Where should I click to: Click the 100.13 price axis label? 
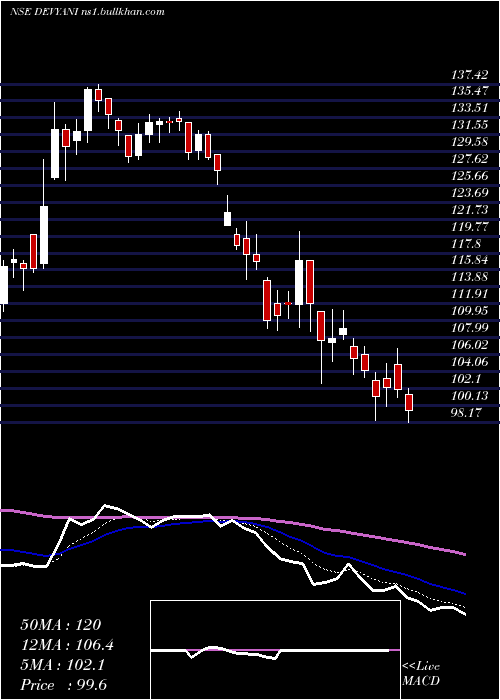coord(469,396)
